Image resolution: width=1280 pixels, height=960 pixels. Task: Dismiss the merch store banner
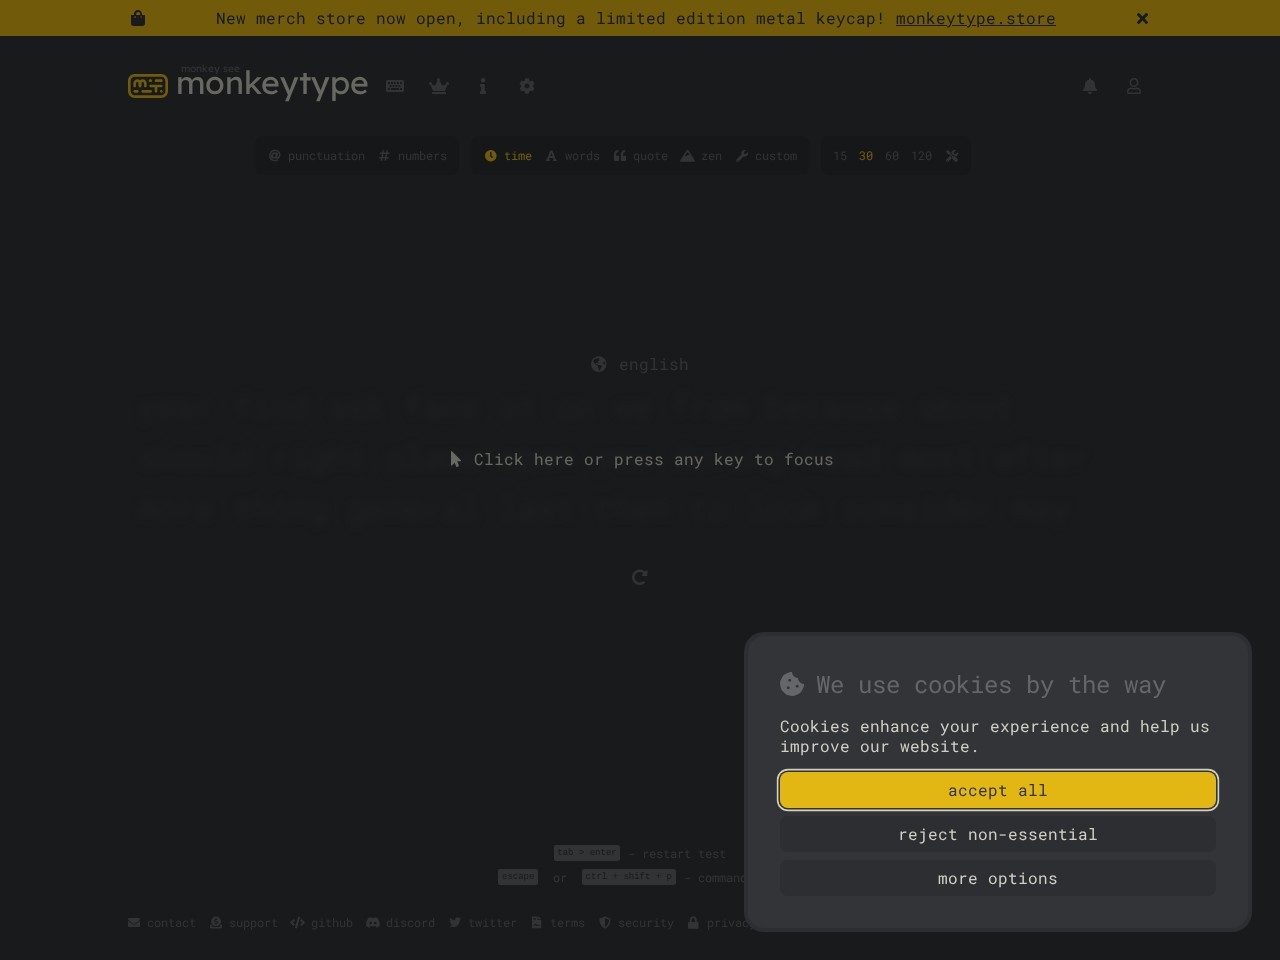coord(1142,18)
